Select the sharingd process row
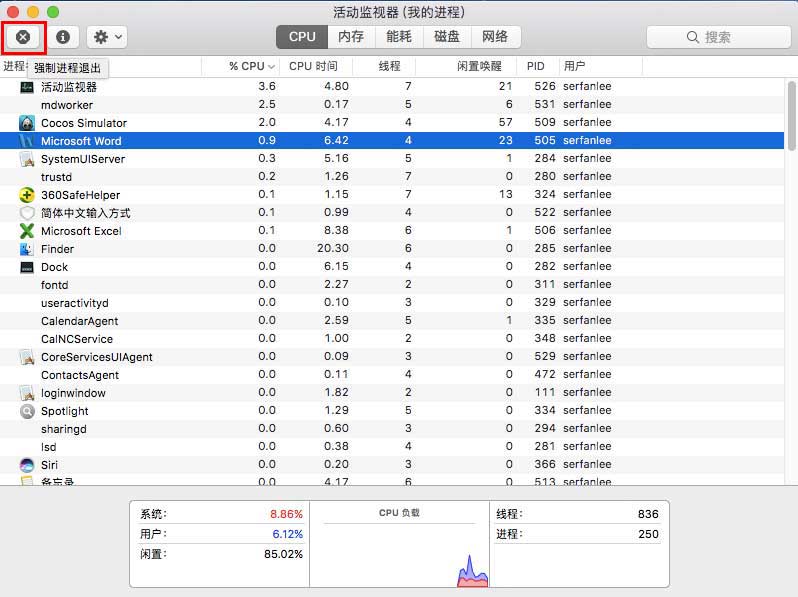The height and width of the screenshot is (597, 798). [x=392, y=429]
